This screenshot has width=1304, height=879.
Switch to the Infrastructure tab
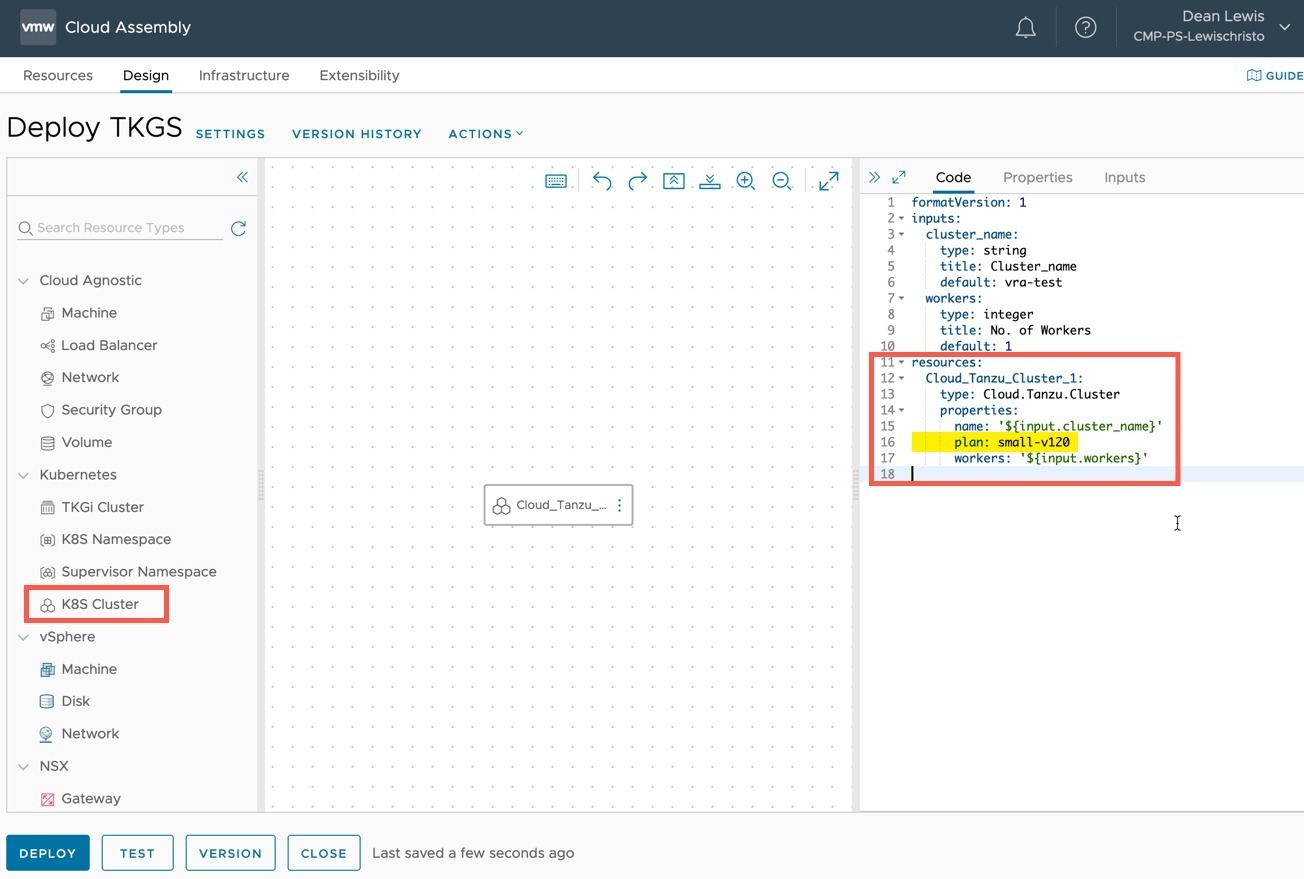tap(244, 75)
